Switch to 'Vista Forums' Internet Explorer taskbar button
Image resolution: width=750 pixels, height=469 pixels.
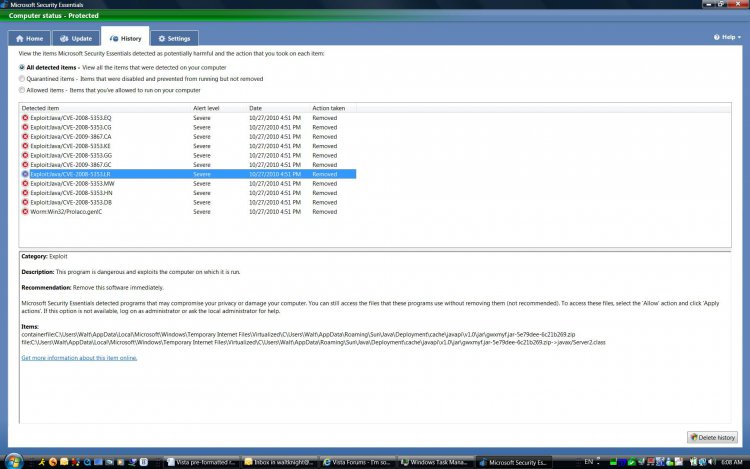(357, 462)
